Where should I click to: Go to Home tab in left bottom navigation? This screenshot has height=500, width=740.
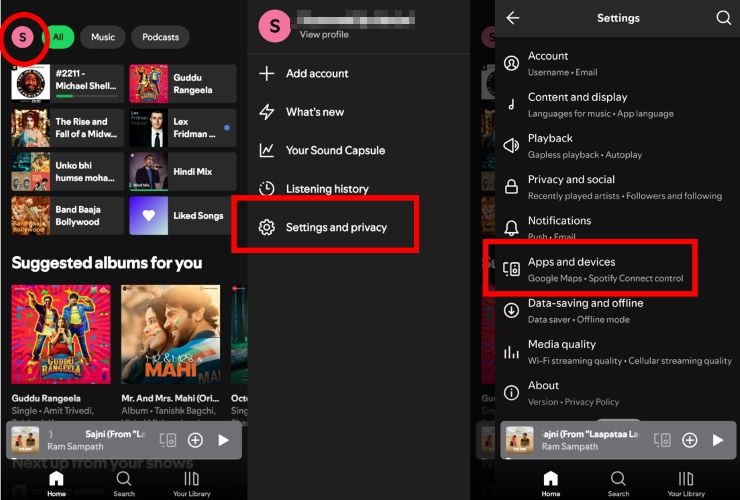coord(57,483)
